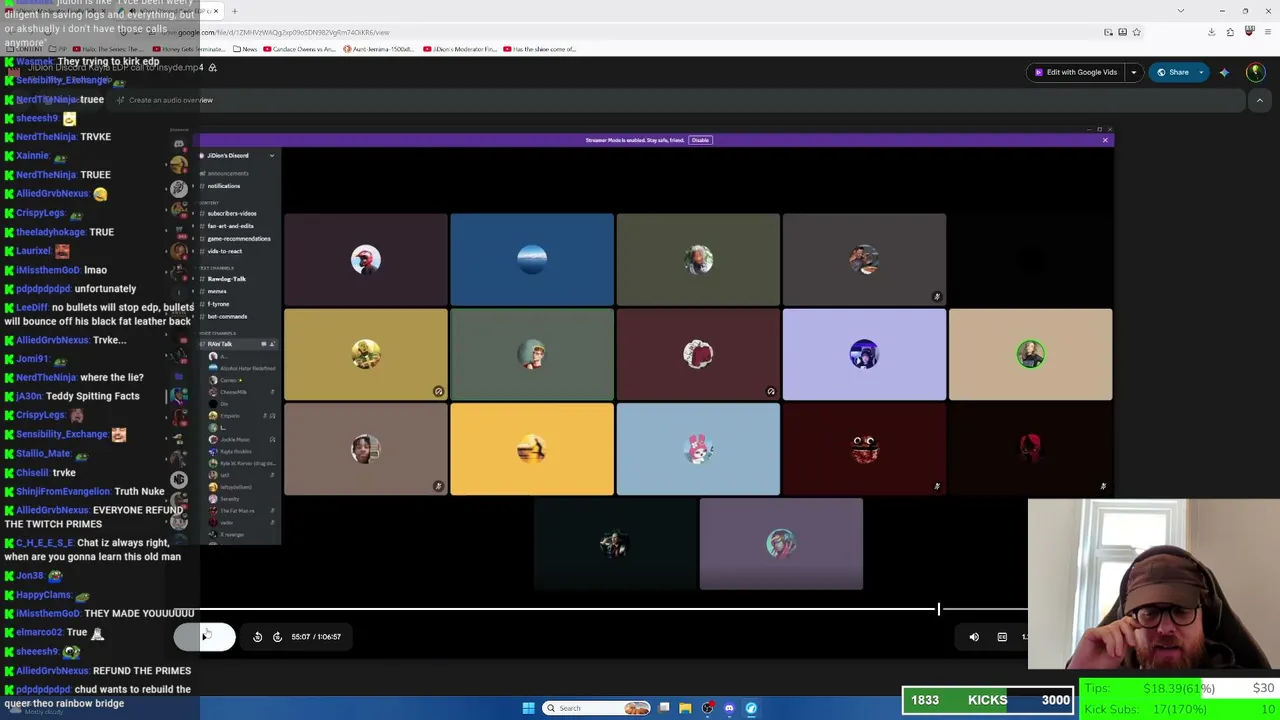
Task: Skip the video forward ten seconds
Action: point(277,637)
